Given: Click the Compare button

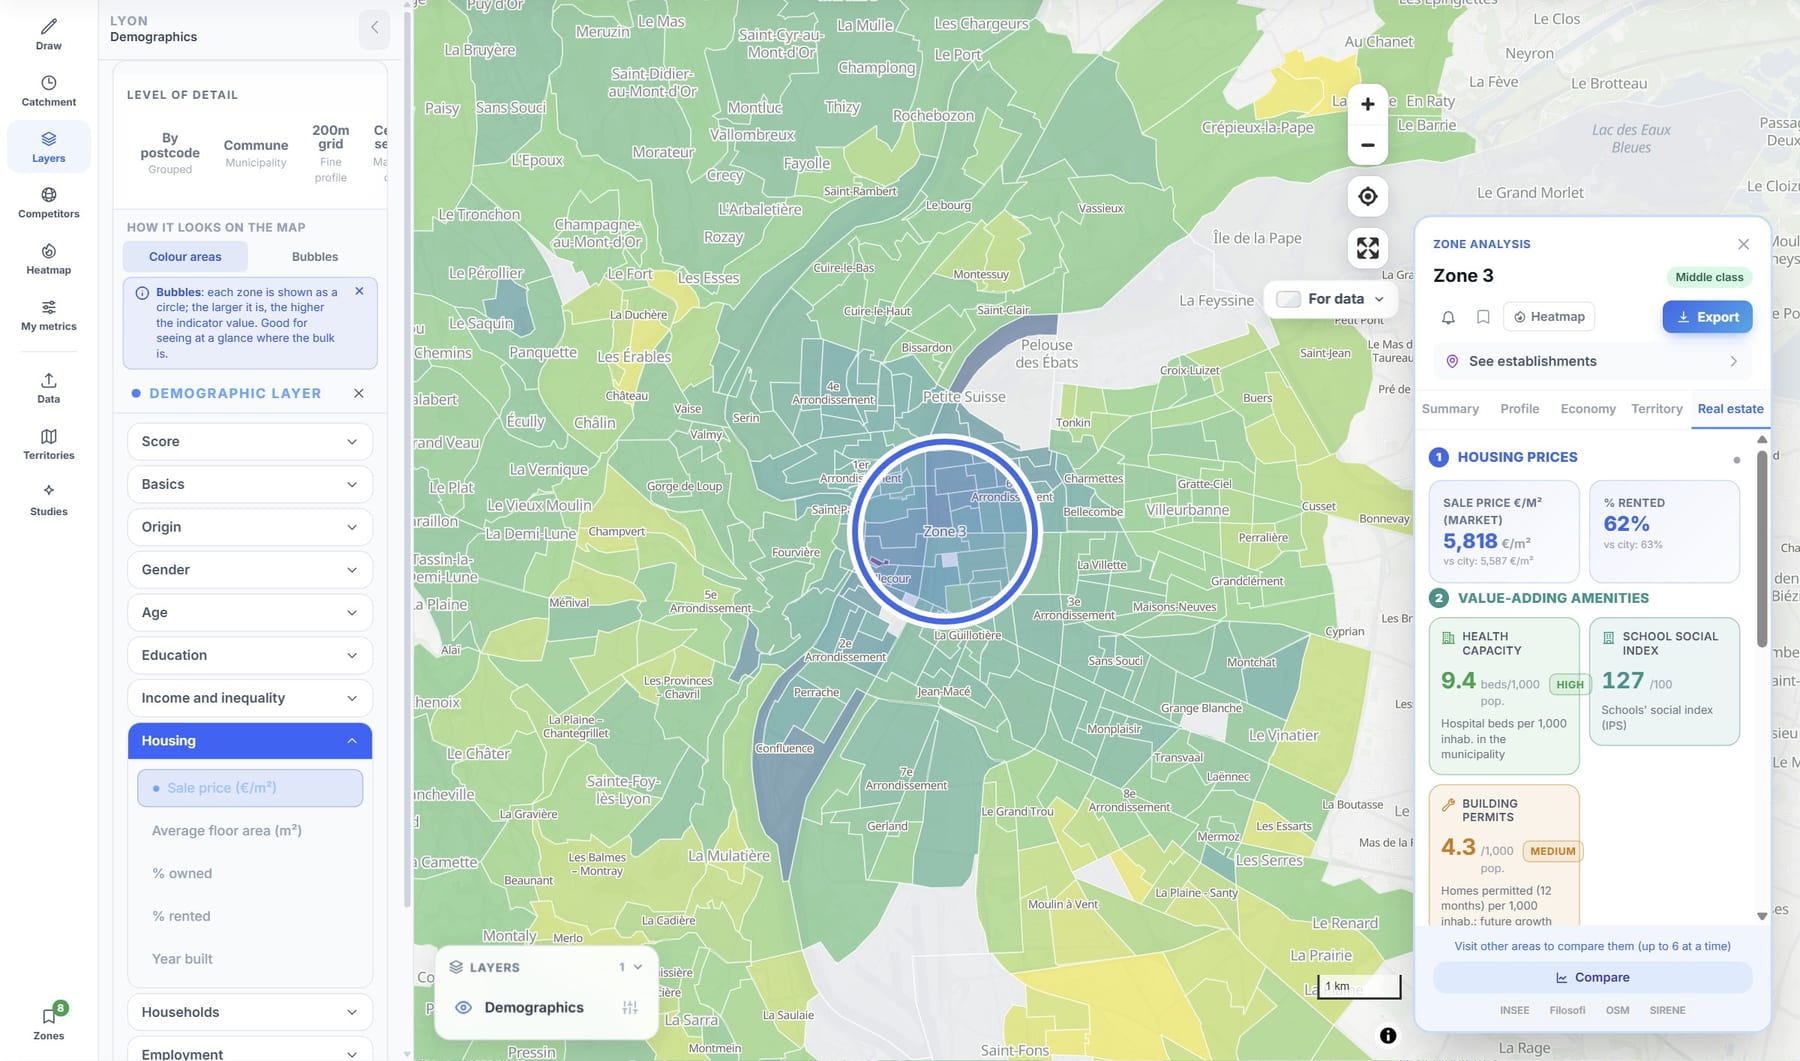Looking at the screenshot, I should coord(1593,978).
